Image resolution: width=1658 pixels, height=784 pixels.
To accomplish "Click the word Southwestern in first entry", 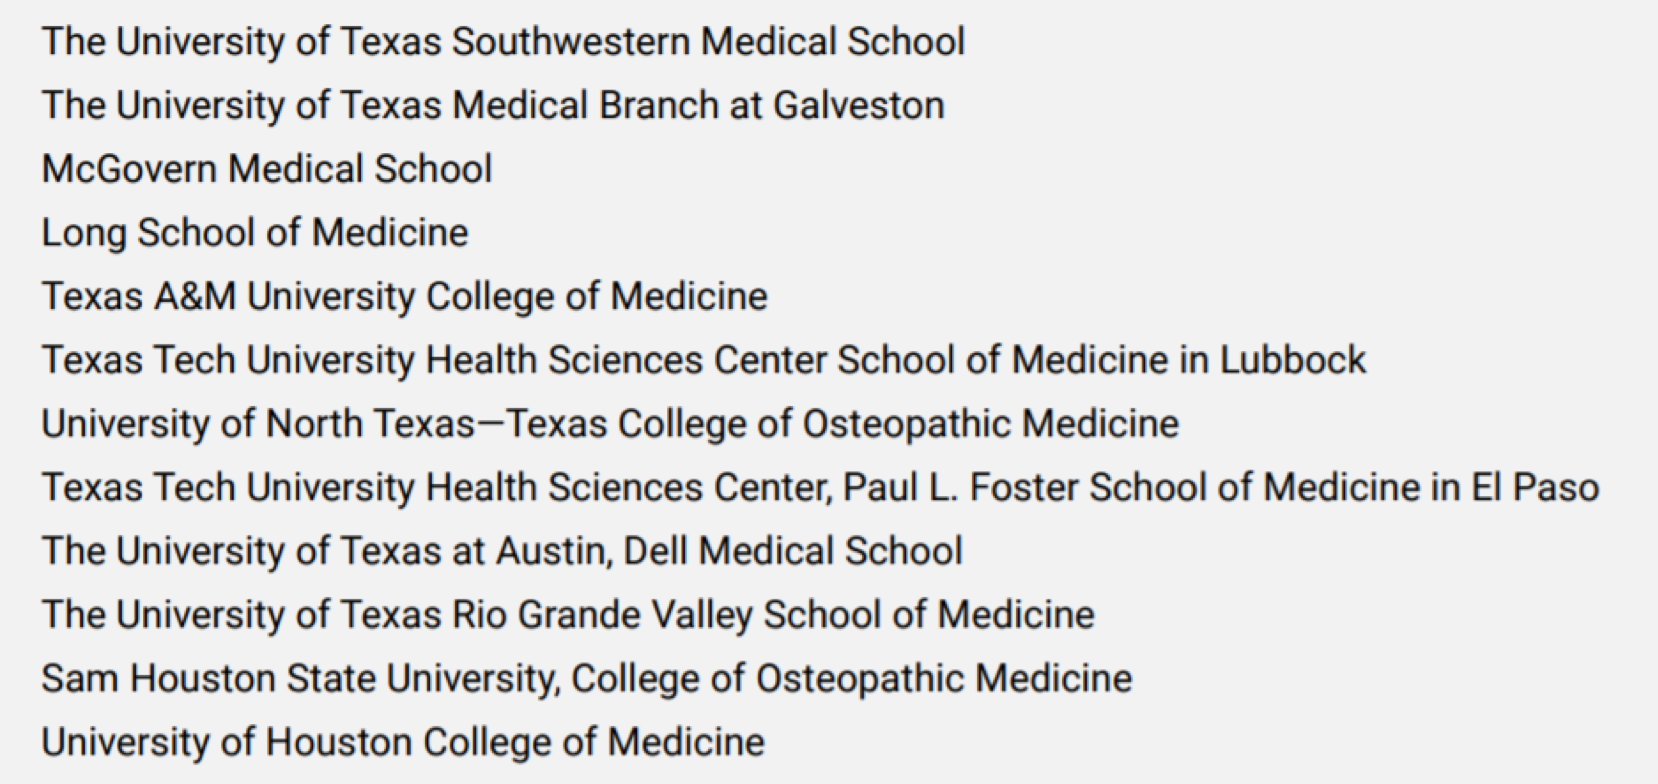I will click(x=570, y=42).
